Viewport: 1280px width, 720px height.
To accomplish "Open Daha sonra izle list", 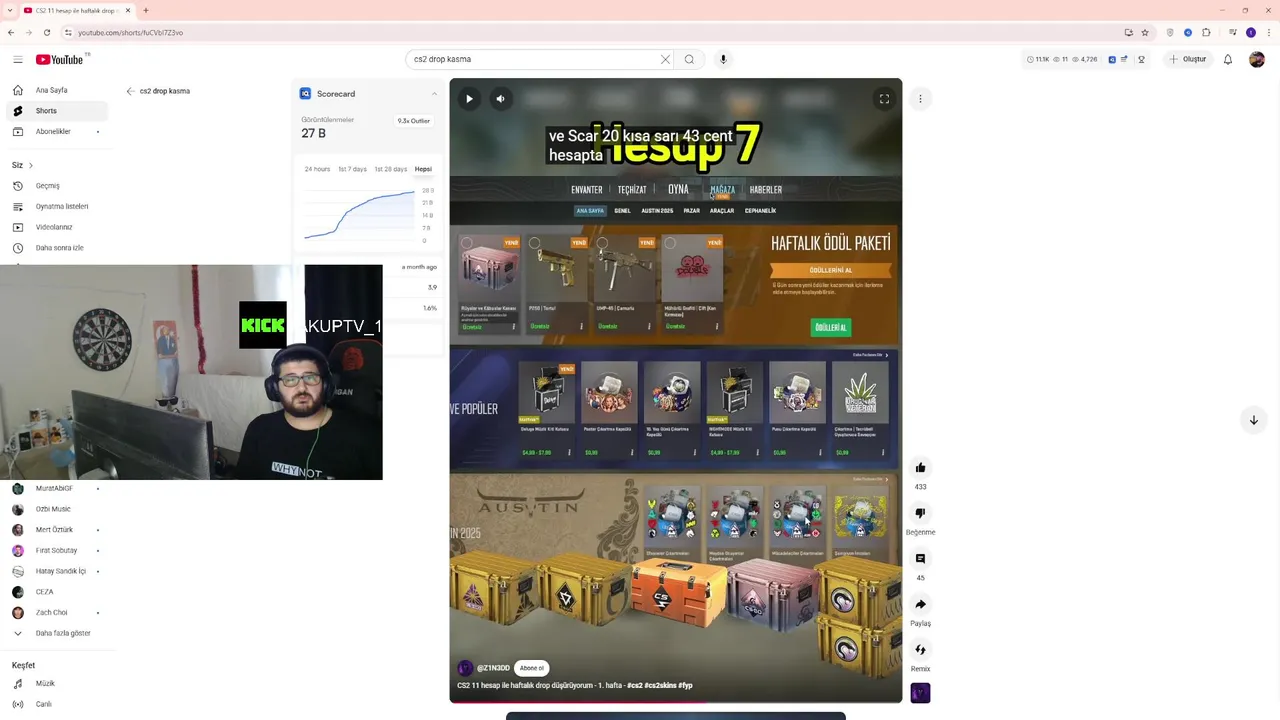I will (x=55, y=248).
